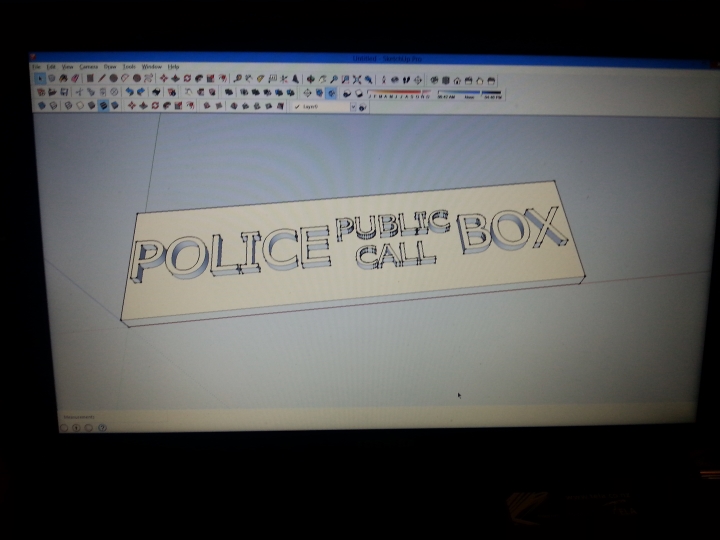Switch to Wireframe face style
The height and width of the screenshot is (540, 720).
68,106
